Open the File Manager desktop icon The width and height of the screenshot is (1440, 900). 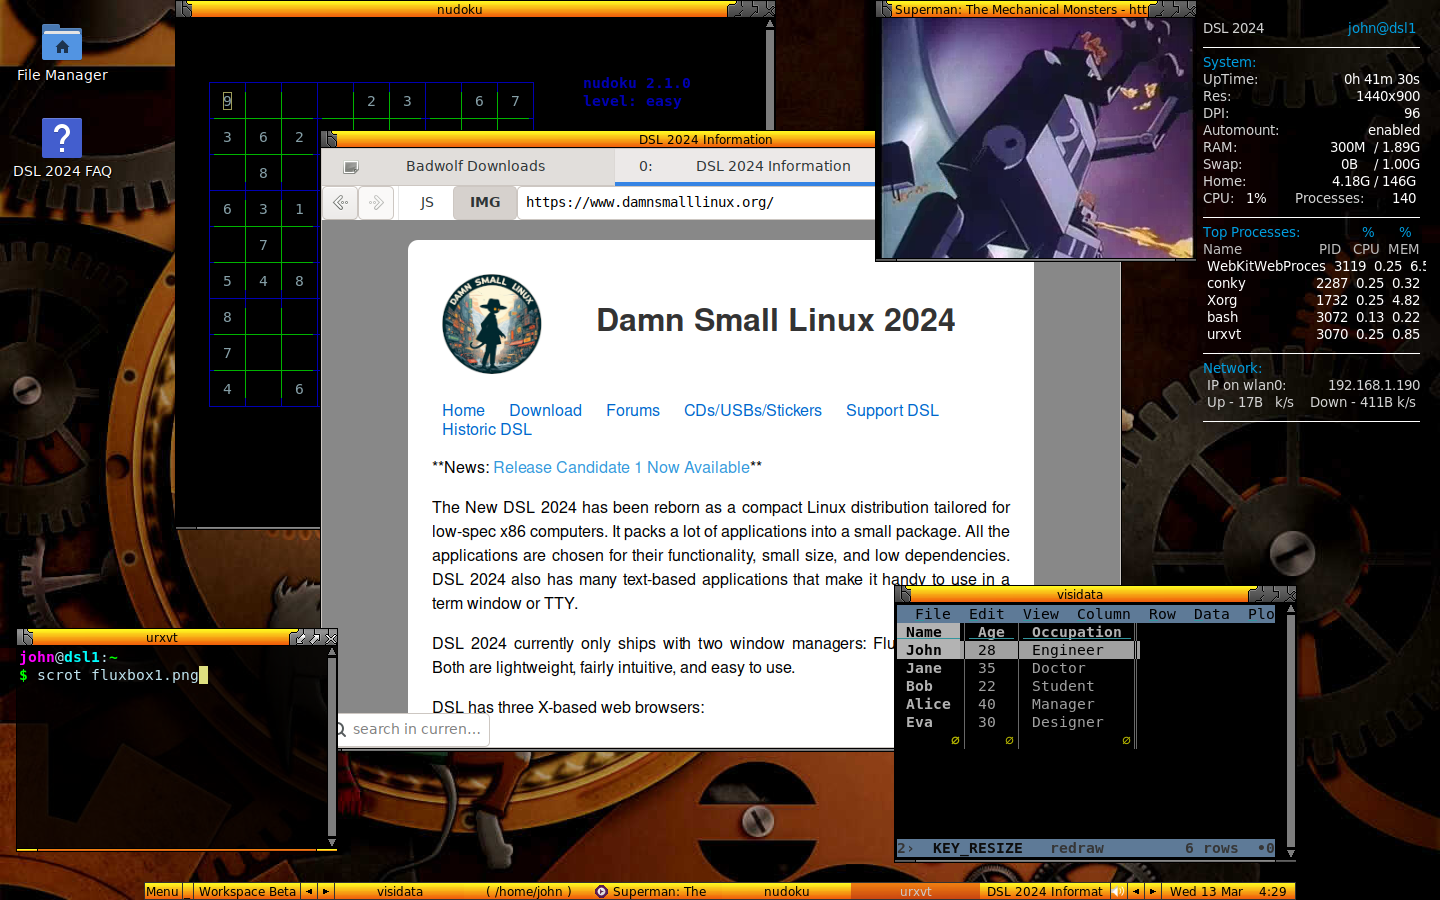(62, 54)
